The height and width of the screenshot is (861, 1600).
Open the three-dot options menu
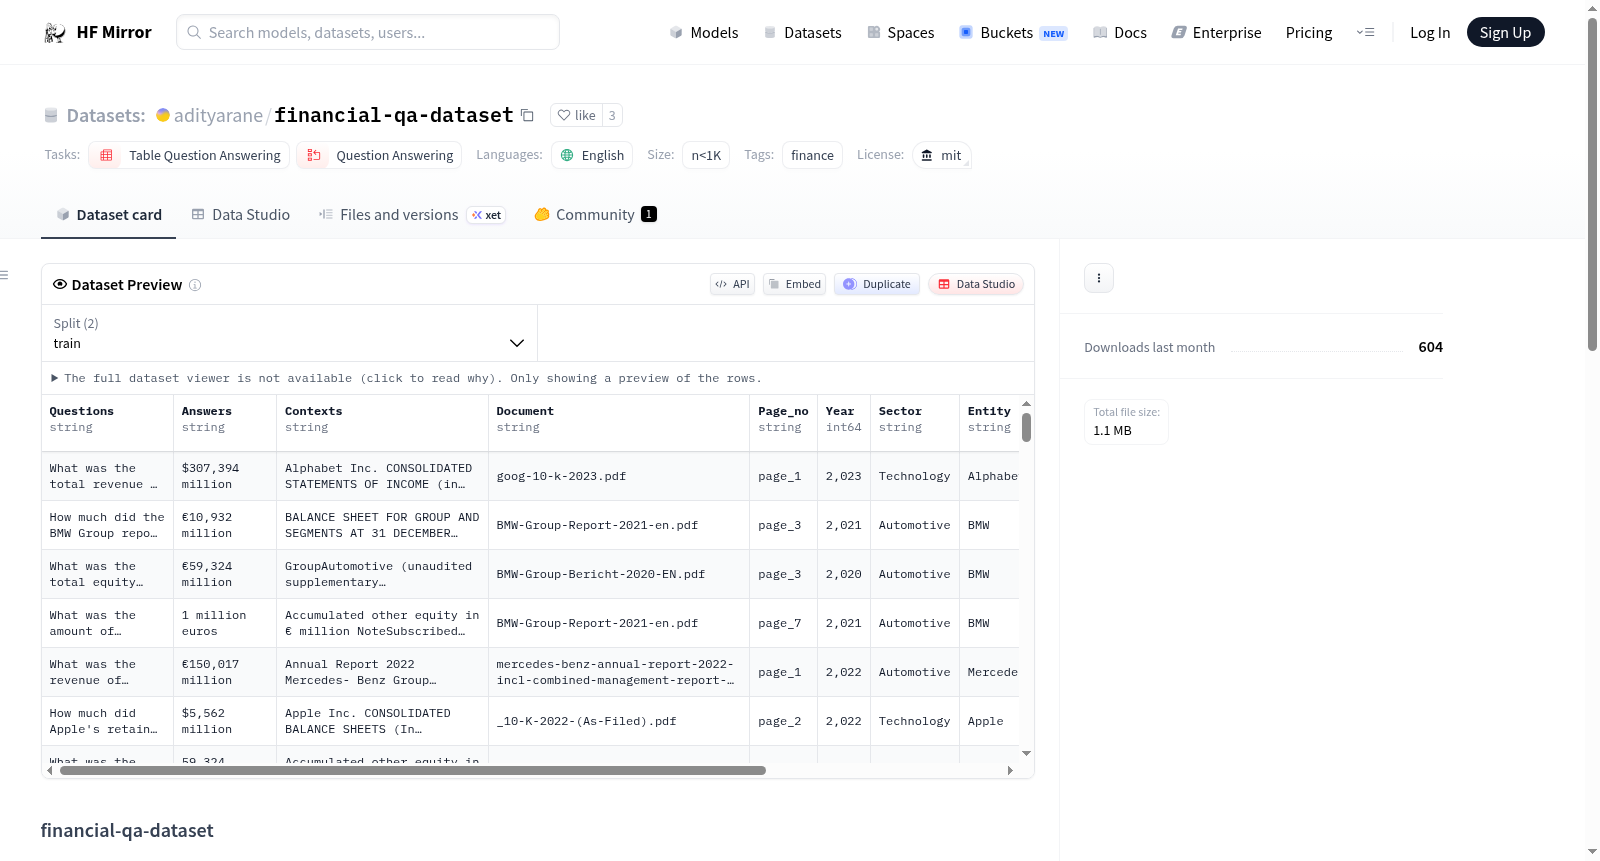[x=1099, y=278]
